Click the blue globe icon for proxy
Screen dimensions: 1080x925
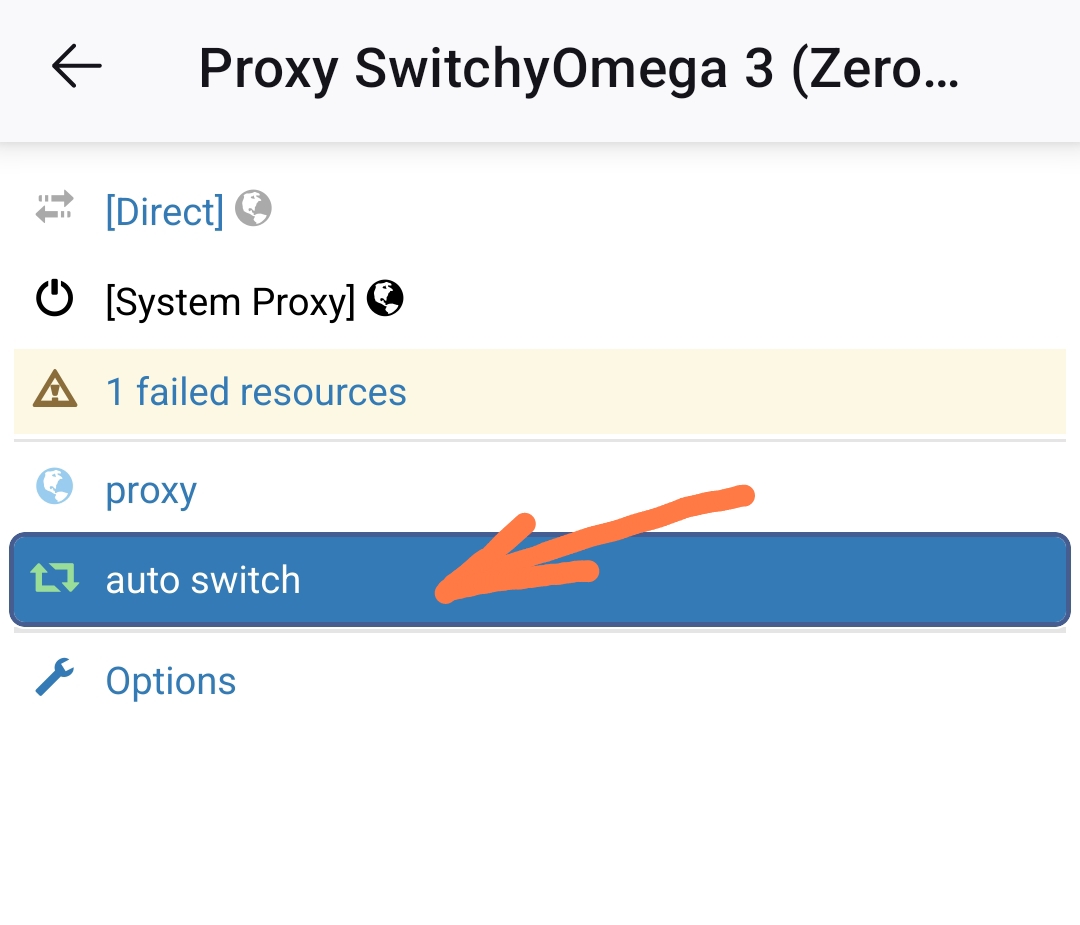pyautogui.click(x=55, y=487)
